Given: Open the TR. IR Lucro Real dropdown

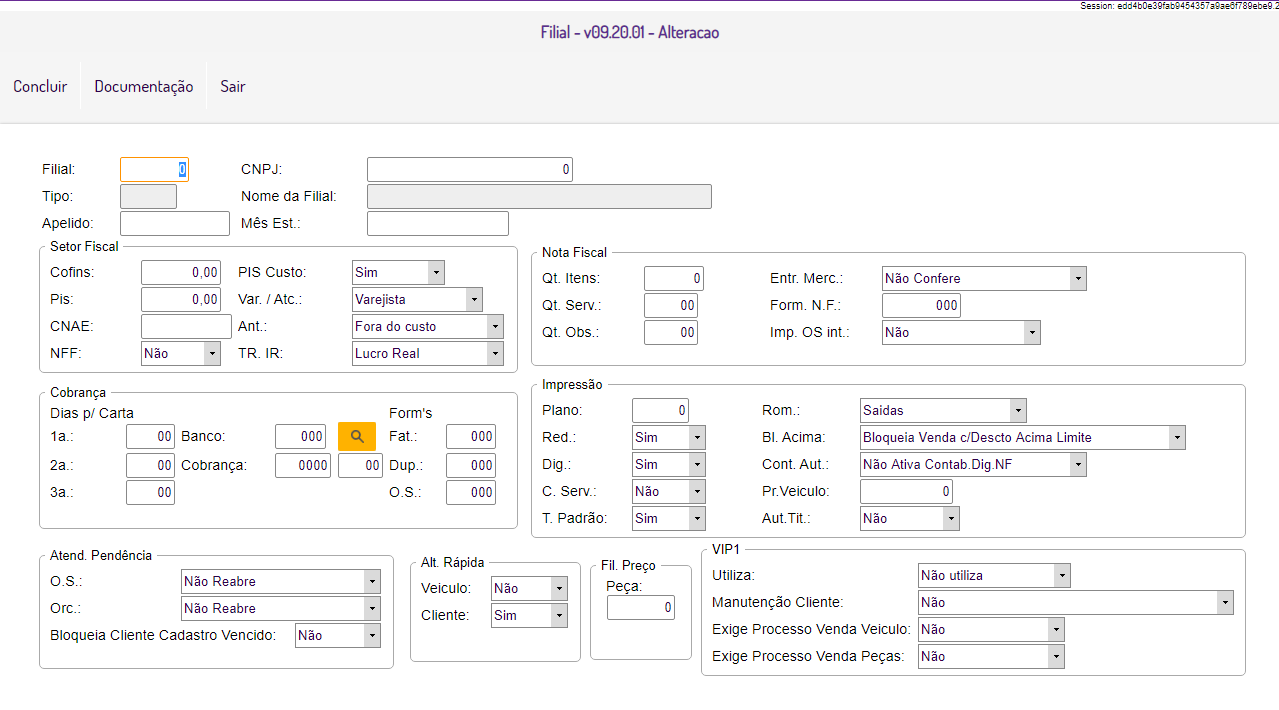Looking at the screenshot, I should (428, 353).
